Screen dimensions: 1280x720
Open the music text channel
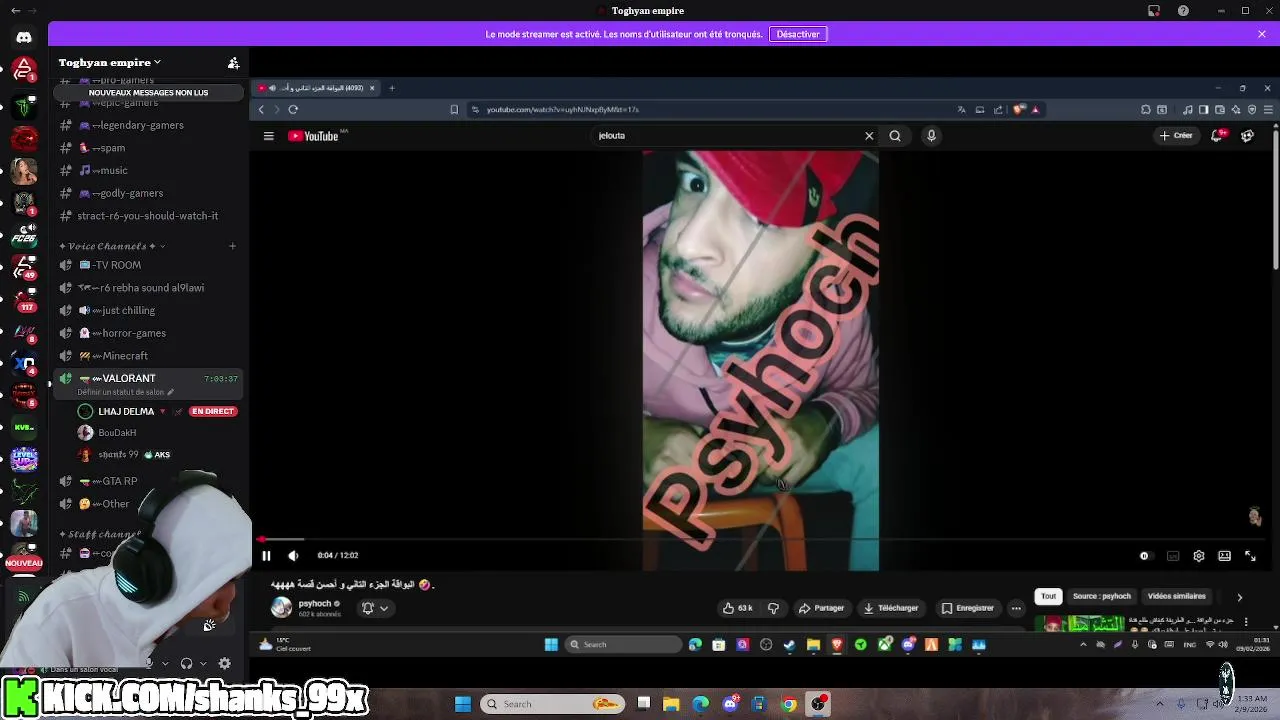click(147, 170)
